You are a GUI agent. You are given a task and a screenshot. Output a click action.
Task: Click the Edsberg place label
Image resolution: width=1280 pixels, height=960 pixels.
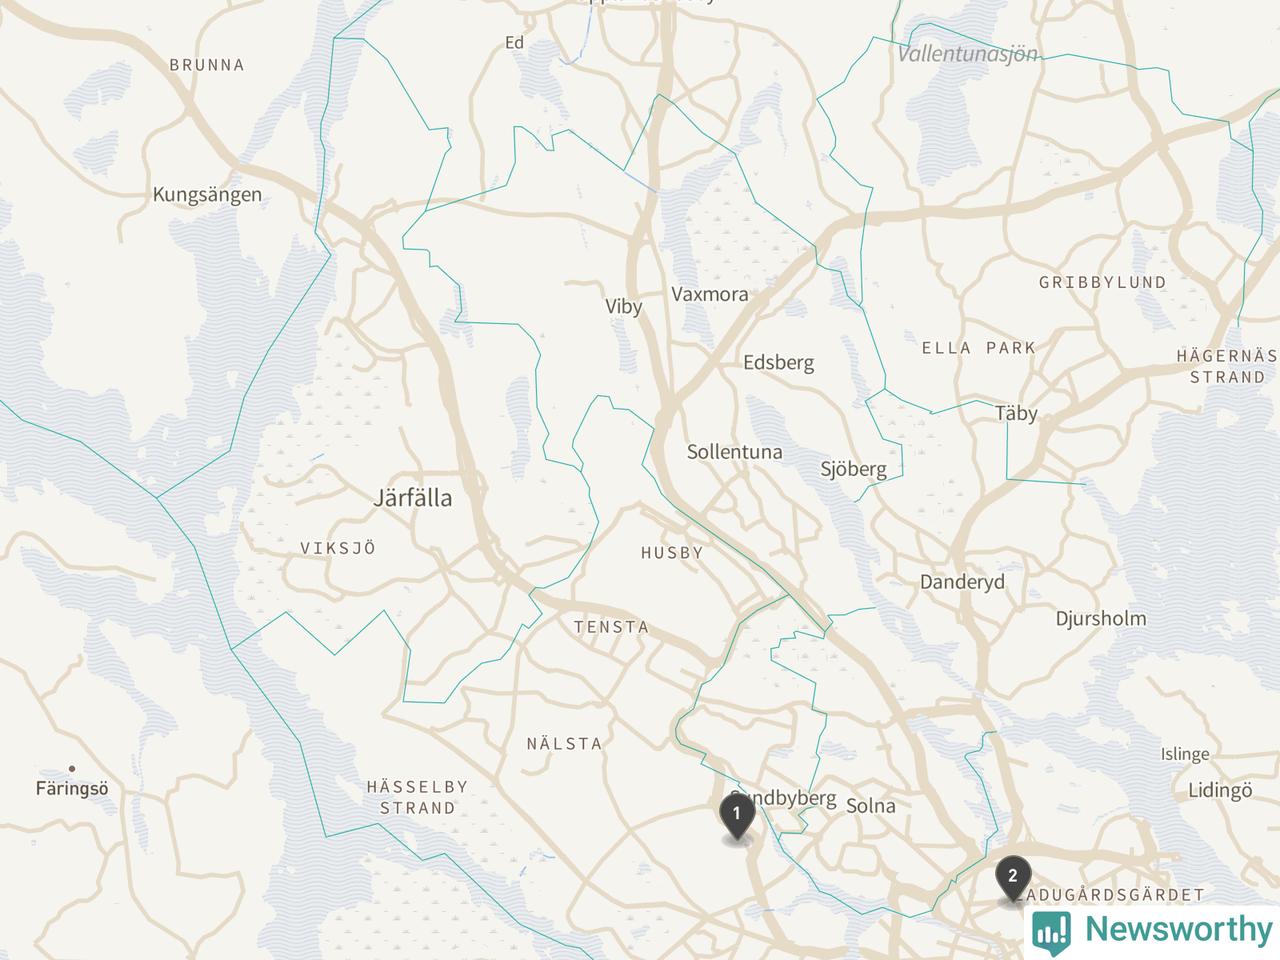click(x=778, y=363)
